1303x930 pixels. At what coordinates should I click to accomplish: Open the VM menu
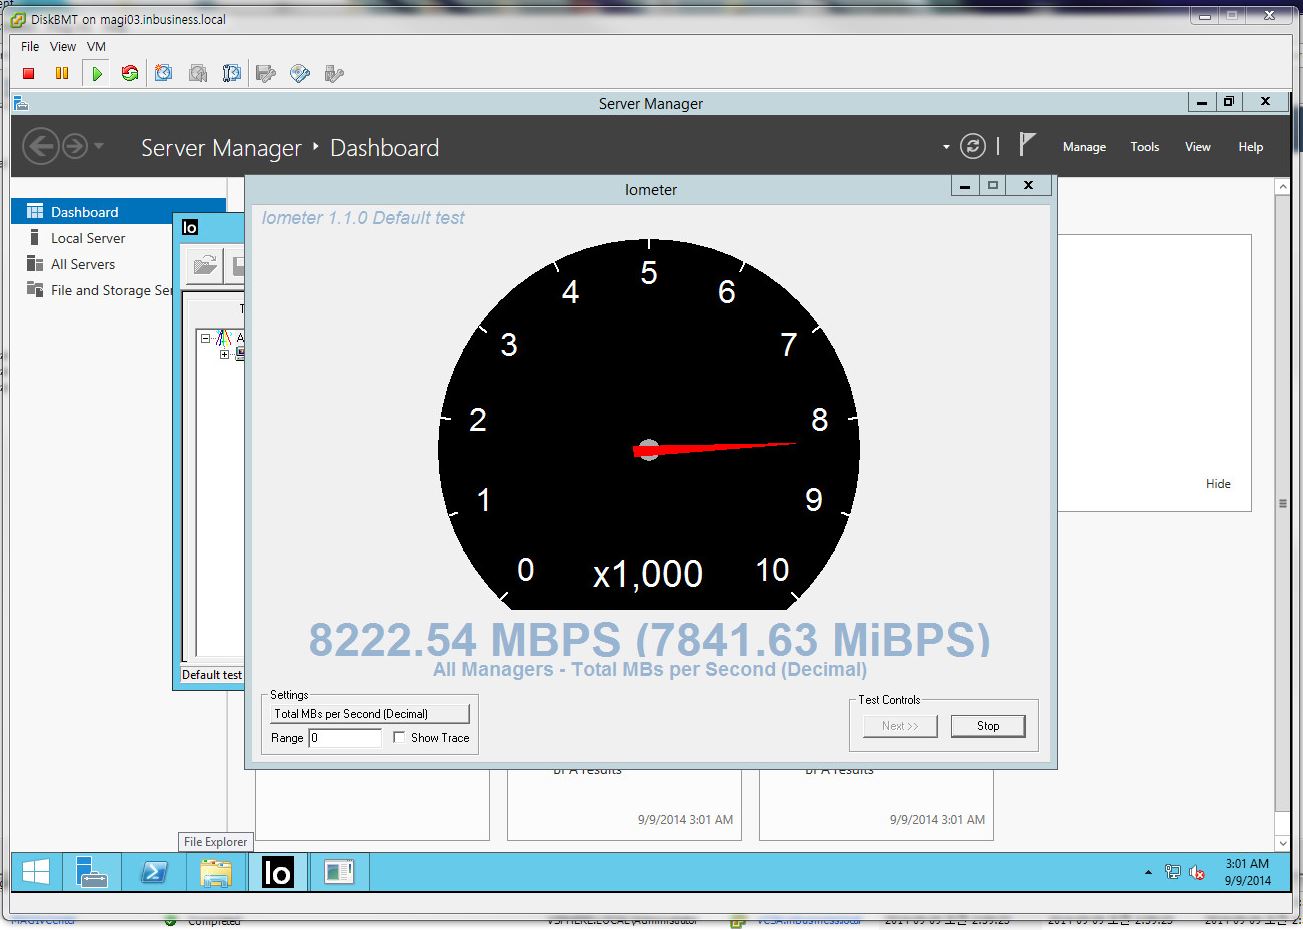(x=96, y=47)
